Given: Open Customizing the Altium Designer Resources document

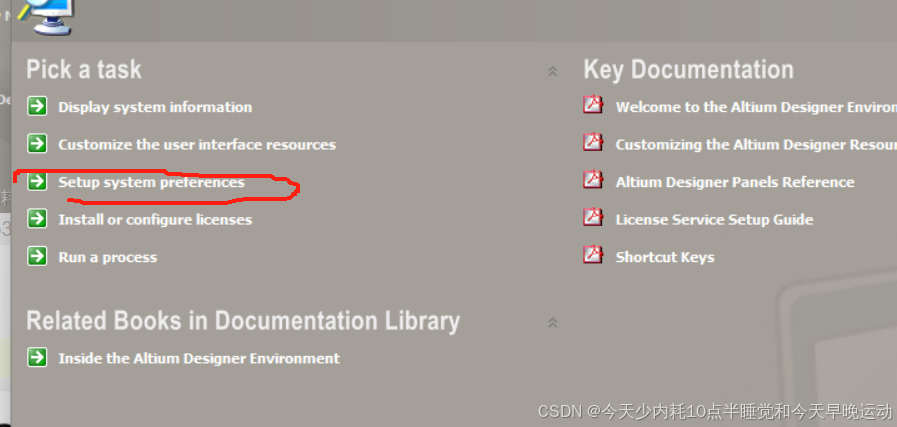Looking at the screenshot, I should point(756,144).
